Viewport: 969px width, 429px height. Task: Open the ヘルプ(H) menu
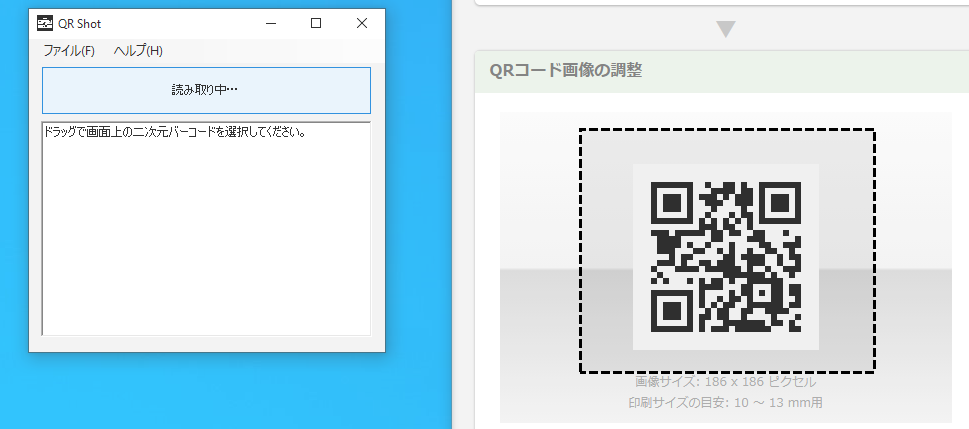[x=138, y=51]
